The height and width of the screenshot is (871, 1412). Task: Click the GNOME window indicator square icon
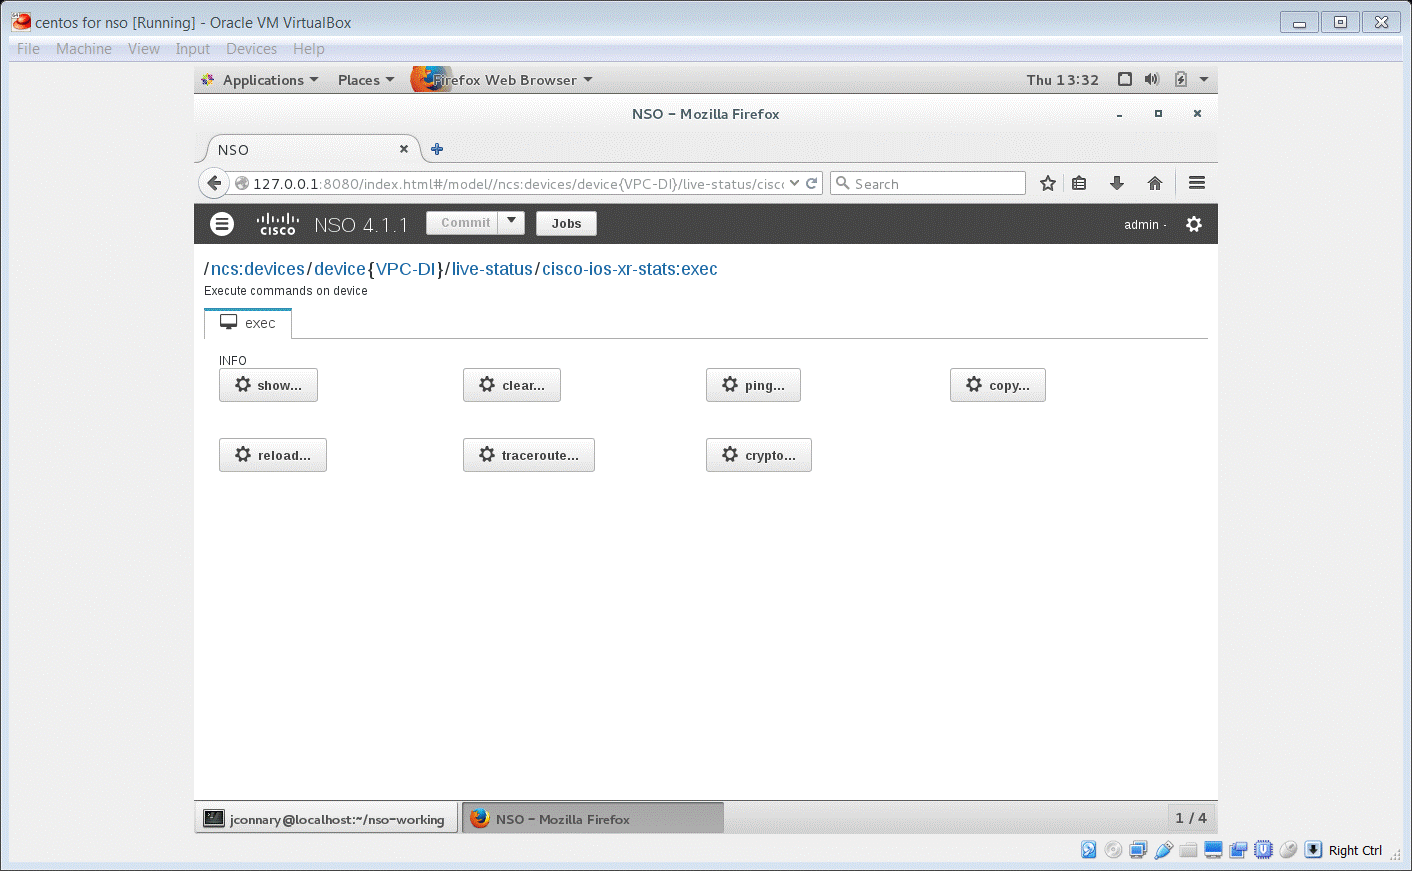point(1125,79)
